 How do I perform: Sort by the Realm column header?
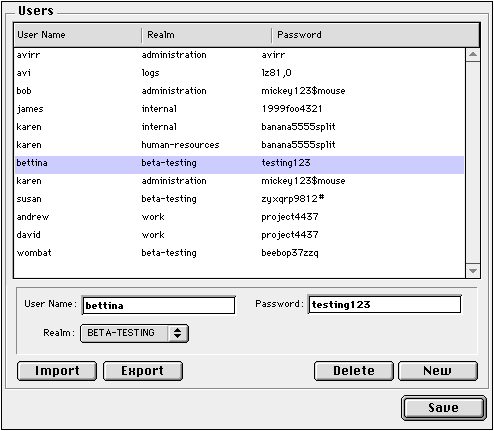[x=207, y=35]
